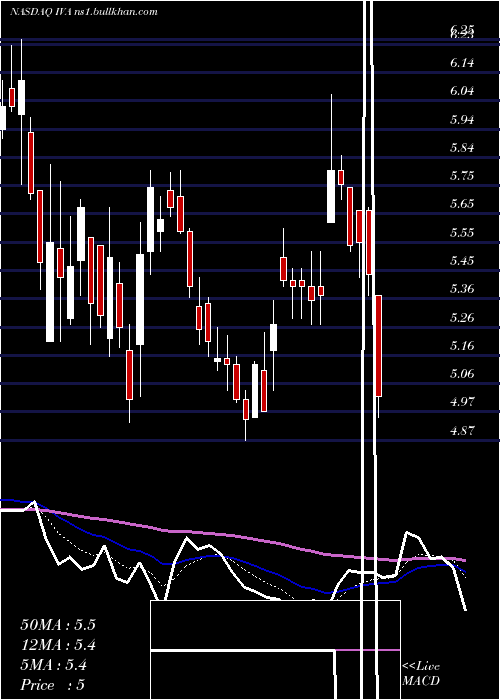
Task: Click the 5.94 price axis label
Action: coord(462,119)
